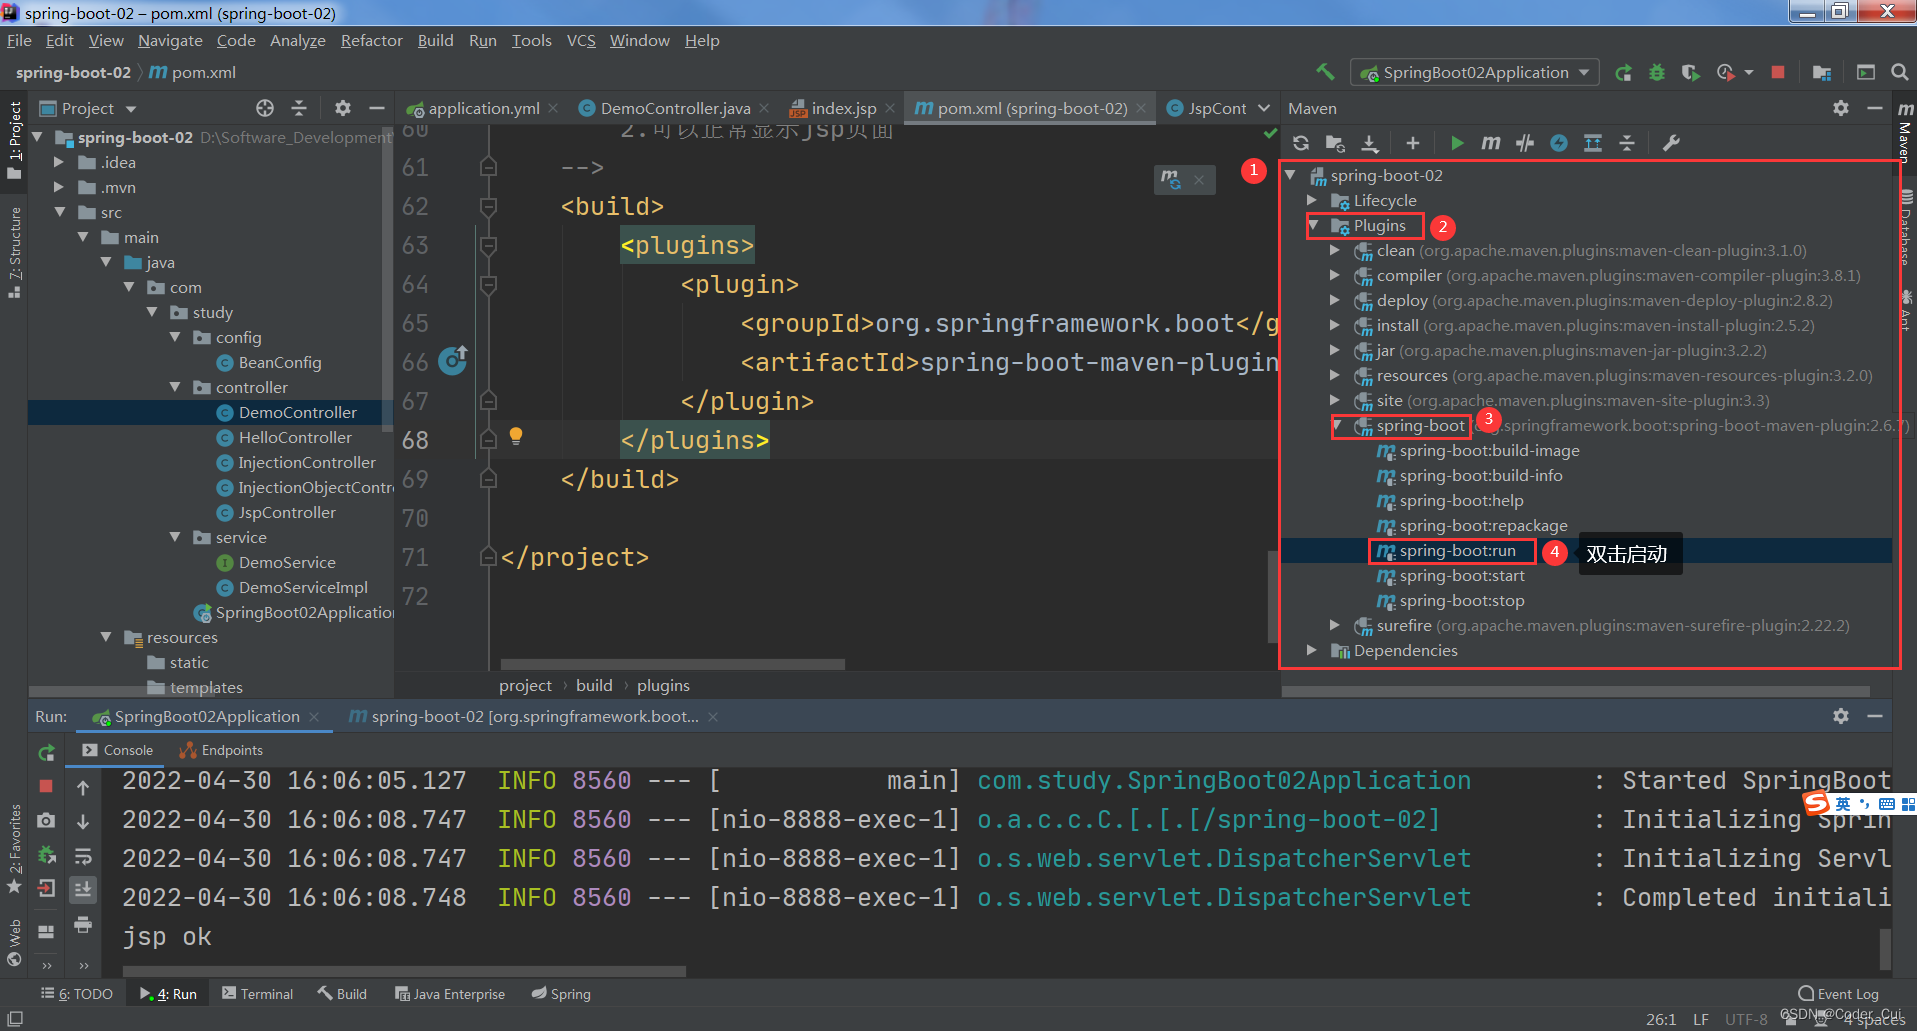Download sources and documentation icon

pos(1370,143)
